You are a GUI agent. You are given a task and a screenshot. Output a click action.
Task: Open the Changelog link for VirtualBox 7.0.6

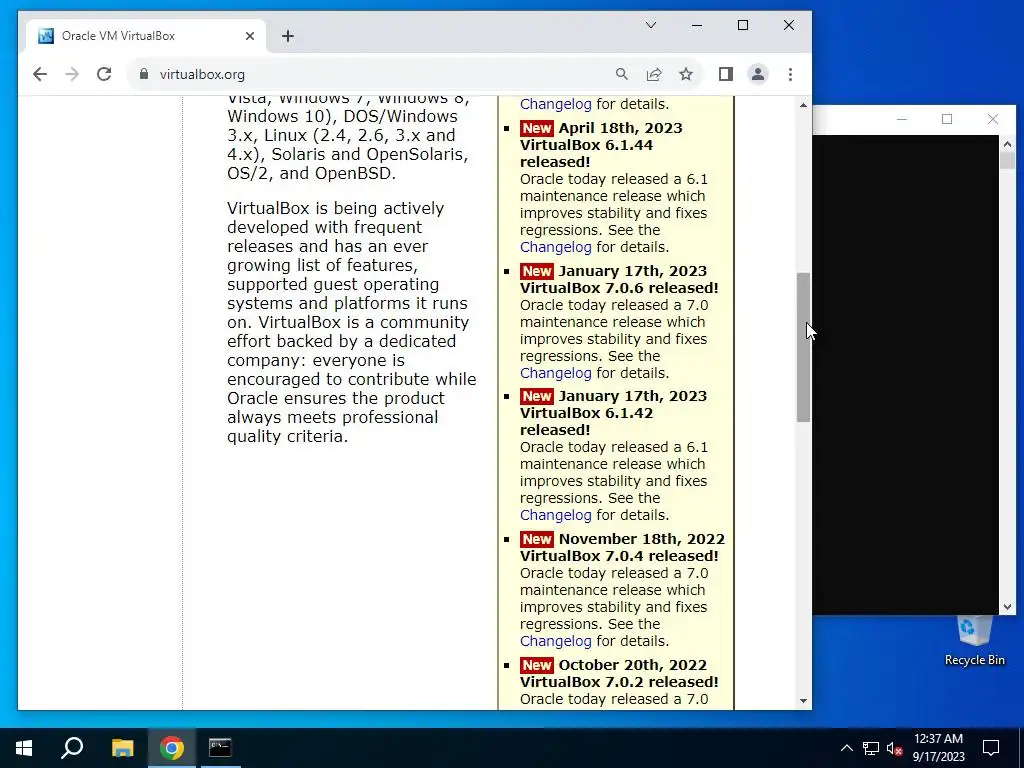[556, 373]
